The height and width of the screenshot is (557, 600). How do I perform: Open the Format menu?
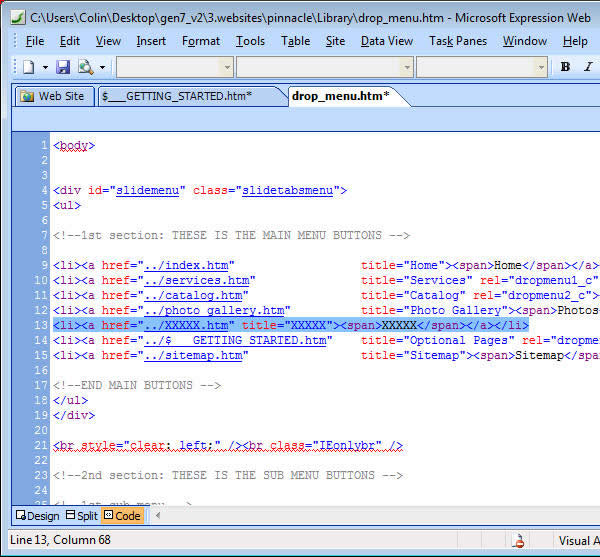[x=201, y=41]
